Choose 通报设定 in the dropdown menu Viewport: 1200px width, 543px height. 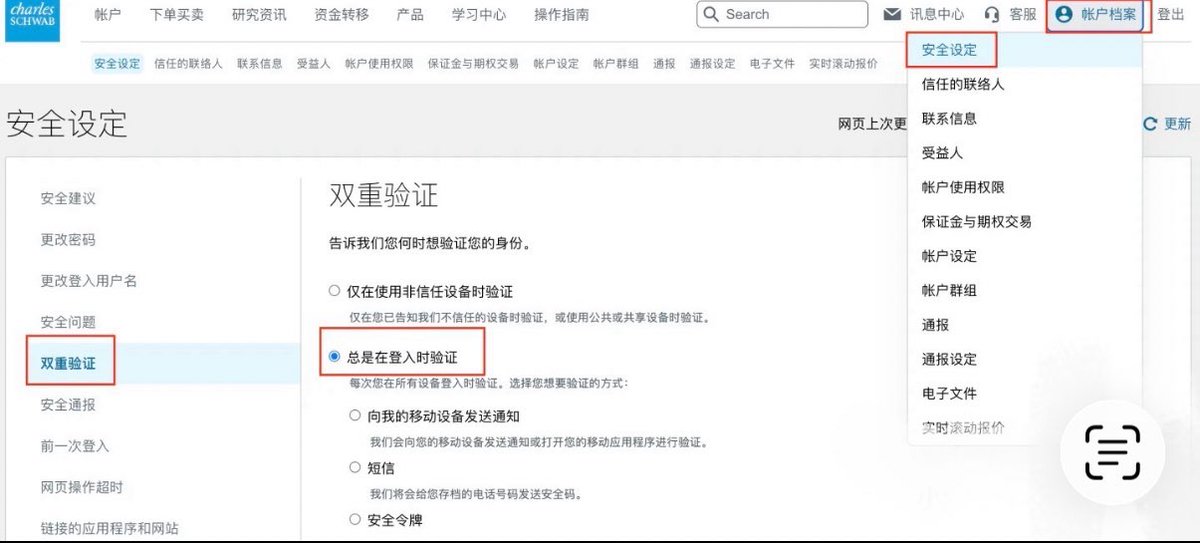[x=949, y=359]
